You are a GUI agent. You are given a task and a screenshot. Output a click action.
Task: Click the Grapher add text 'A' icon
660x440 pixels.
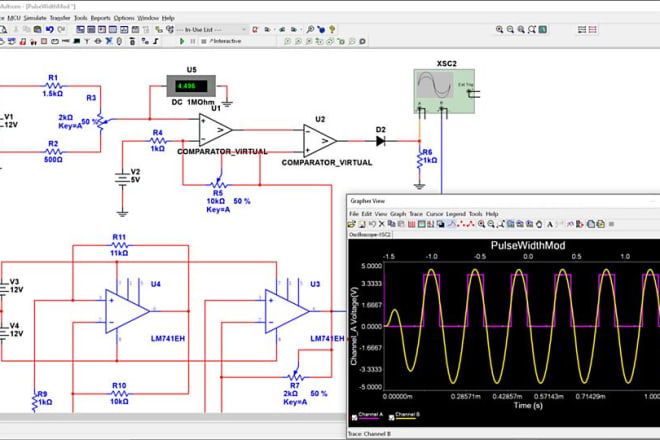(x=551, y=224)
